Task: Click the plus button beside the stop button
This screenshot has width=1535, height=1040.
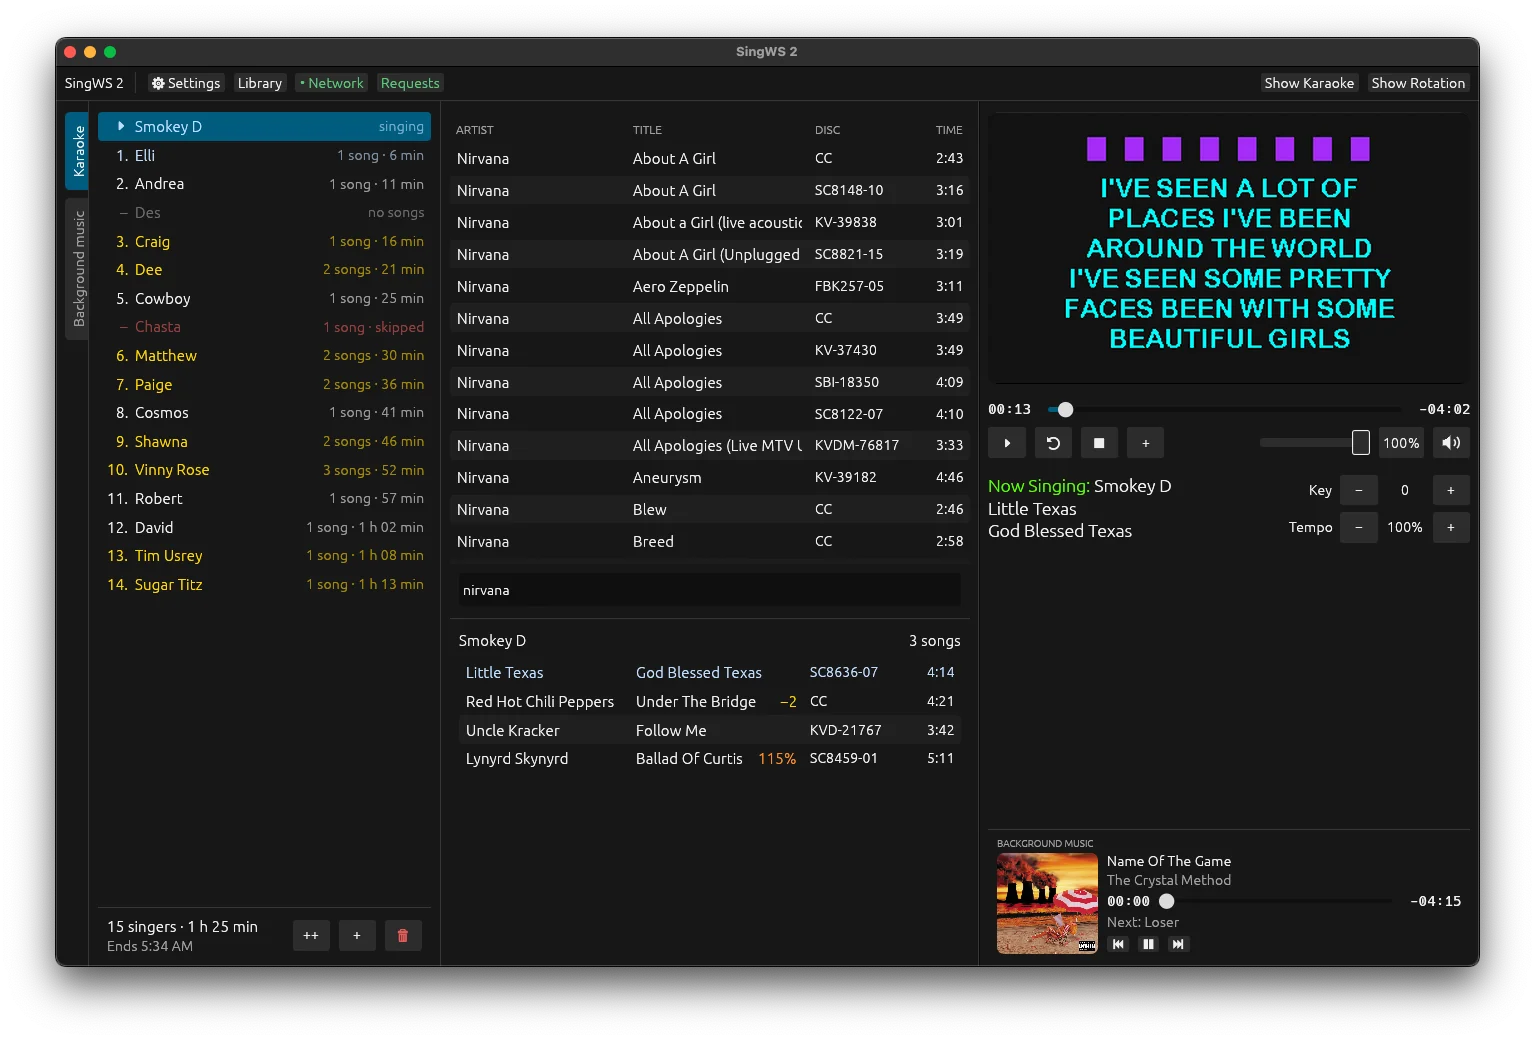Action: pyautogui.click(x=1145, y=443)
